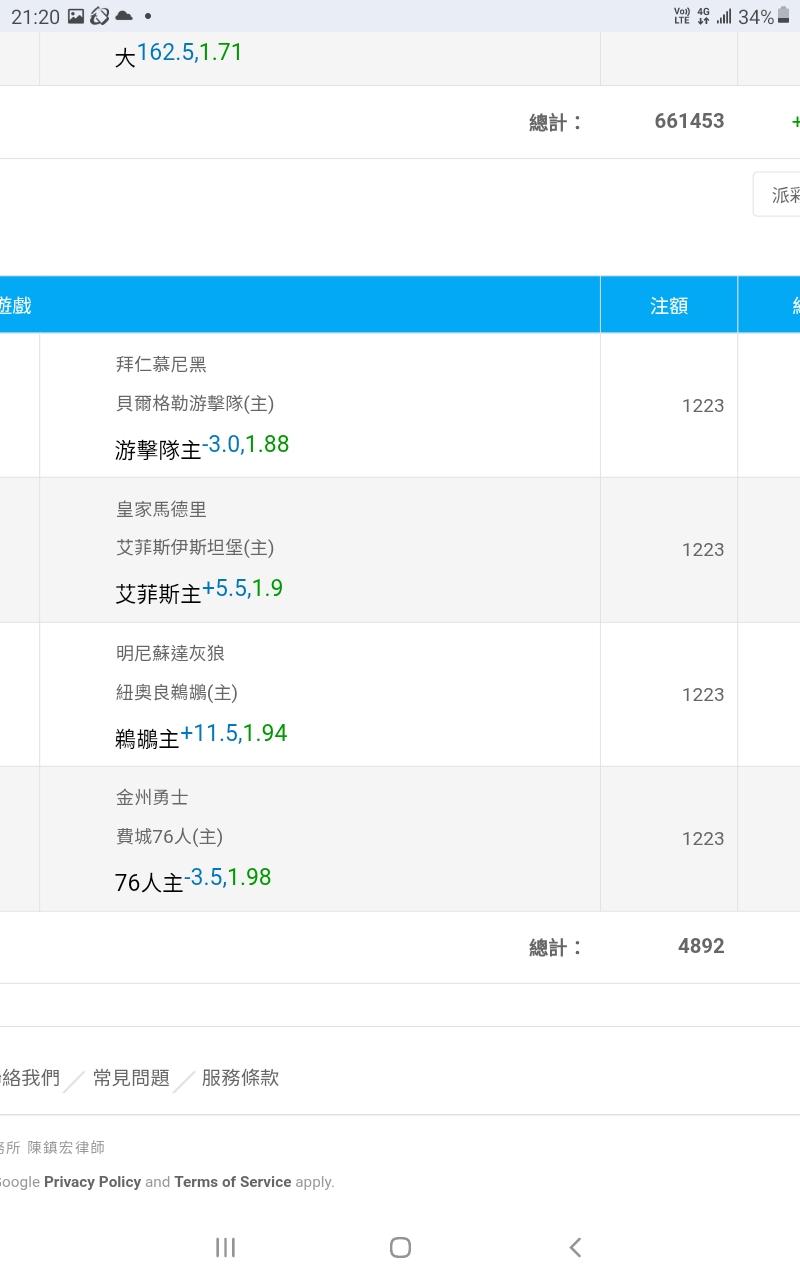The image size is (800, 1280).
Task: Select the 游擊隊主 -3.0,1.88 bet line
Action: click(202, 447)
